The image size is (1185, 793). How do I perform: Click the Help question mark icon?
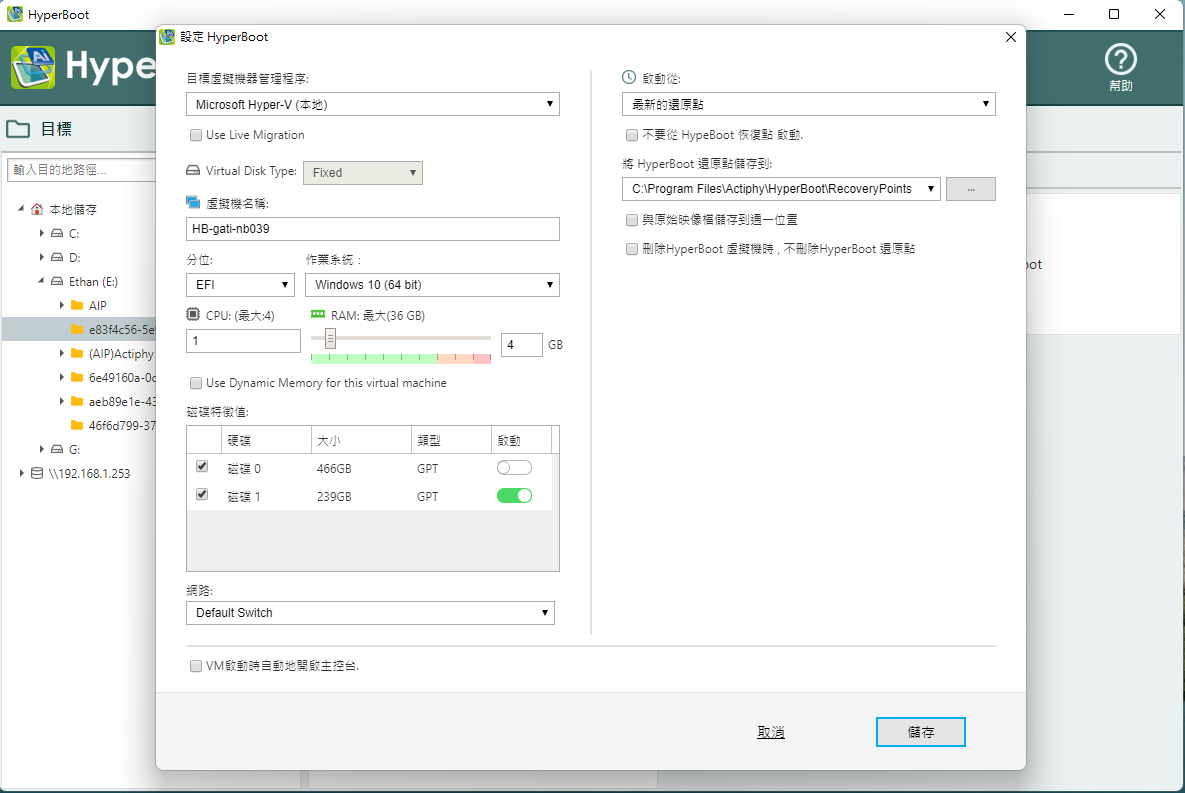[1121, 59]
